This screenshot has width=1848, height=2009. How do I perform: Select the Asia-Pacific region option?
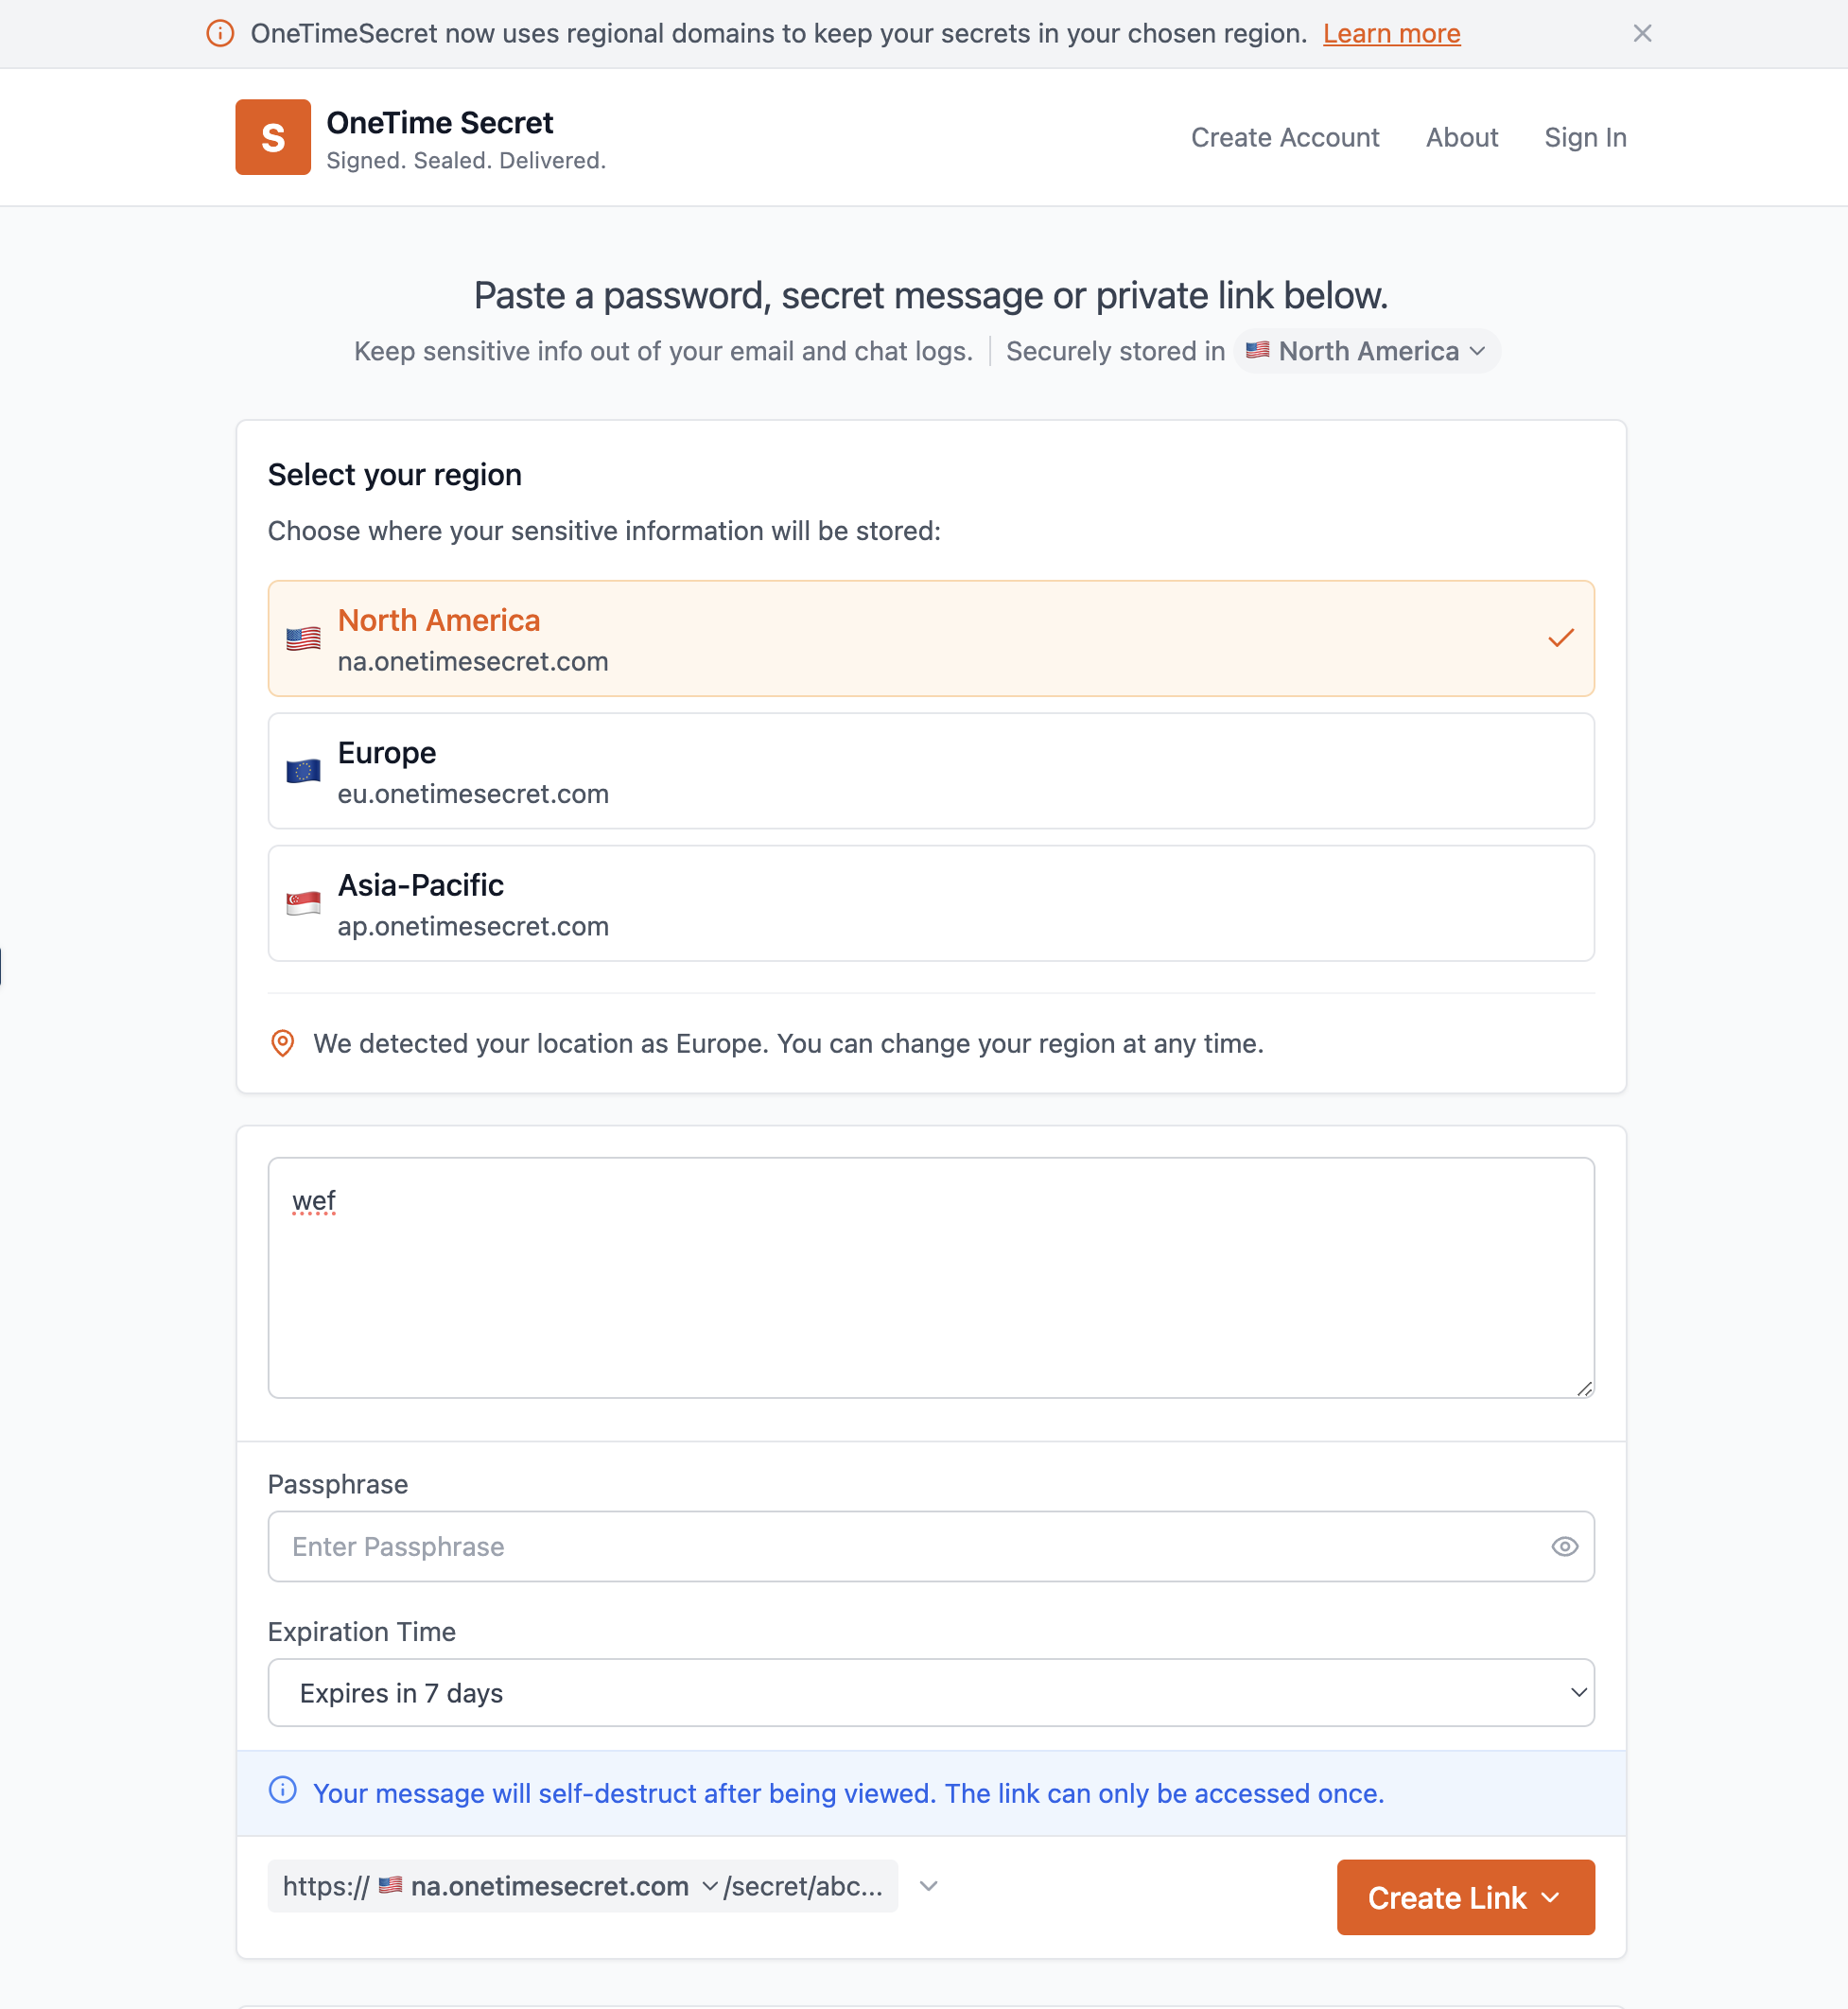[x=930, y=904]
